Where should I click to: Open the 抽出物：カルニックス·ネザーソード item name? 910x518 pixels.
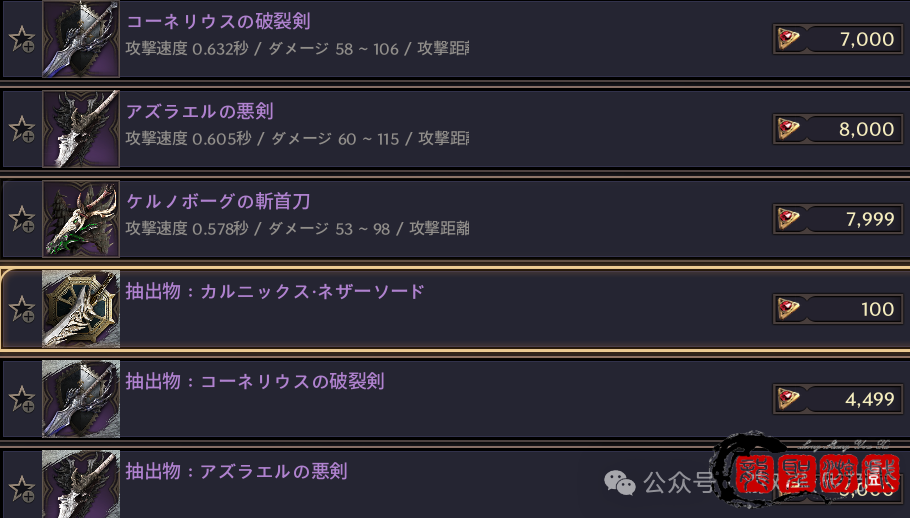coord(275,292)
